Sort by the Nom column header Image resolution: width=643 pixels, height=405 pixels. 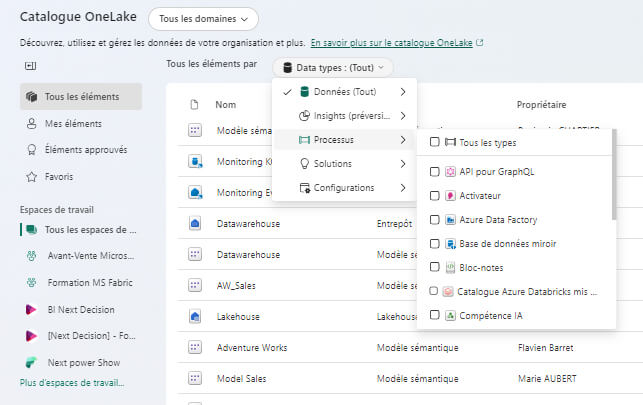226,105
